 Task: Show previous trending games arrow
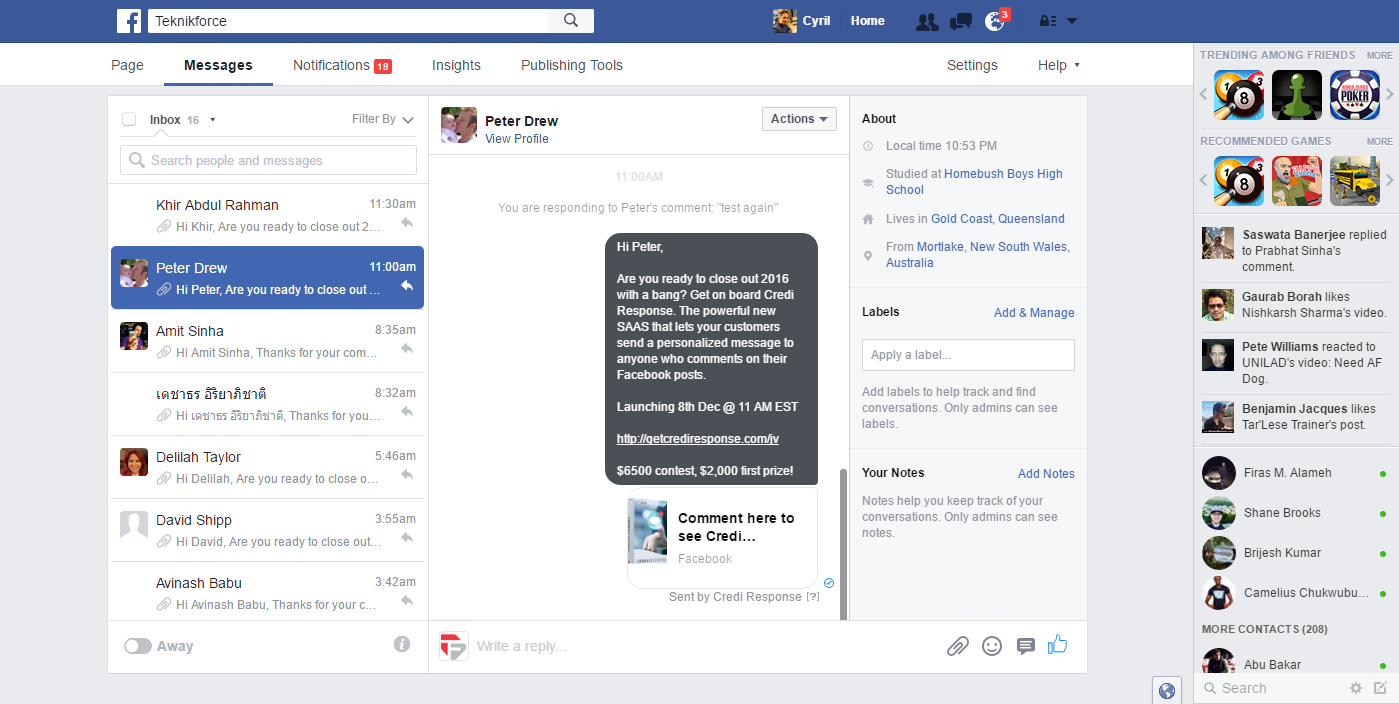coord(1204,95)
